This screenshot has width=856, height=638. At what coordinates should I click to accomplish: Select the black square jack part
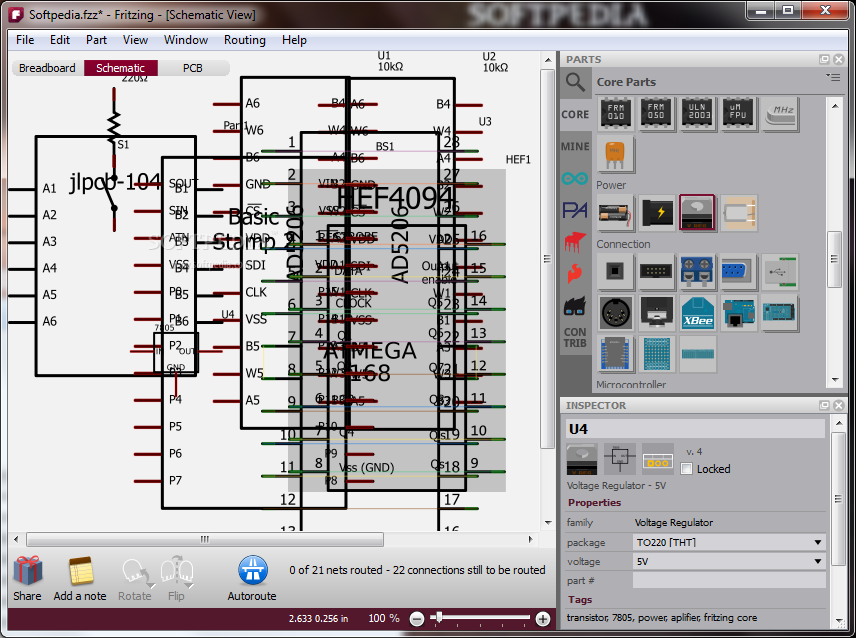pyautogui.click(x=615, y=271)
